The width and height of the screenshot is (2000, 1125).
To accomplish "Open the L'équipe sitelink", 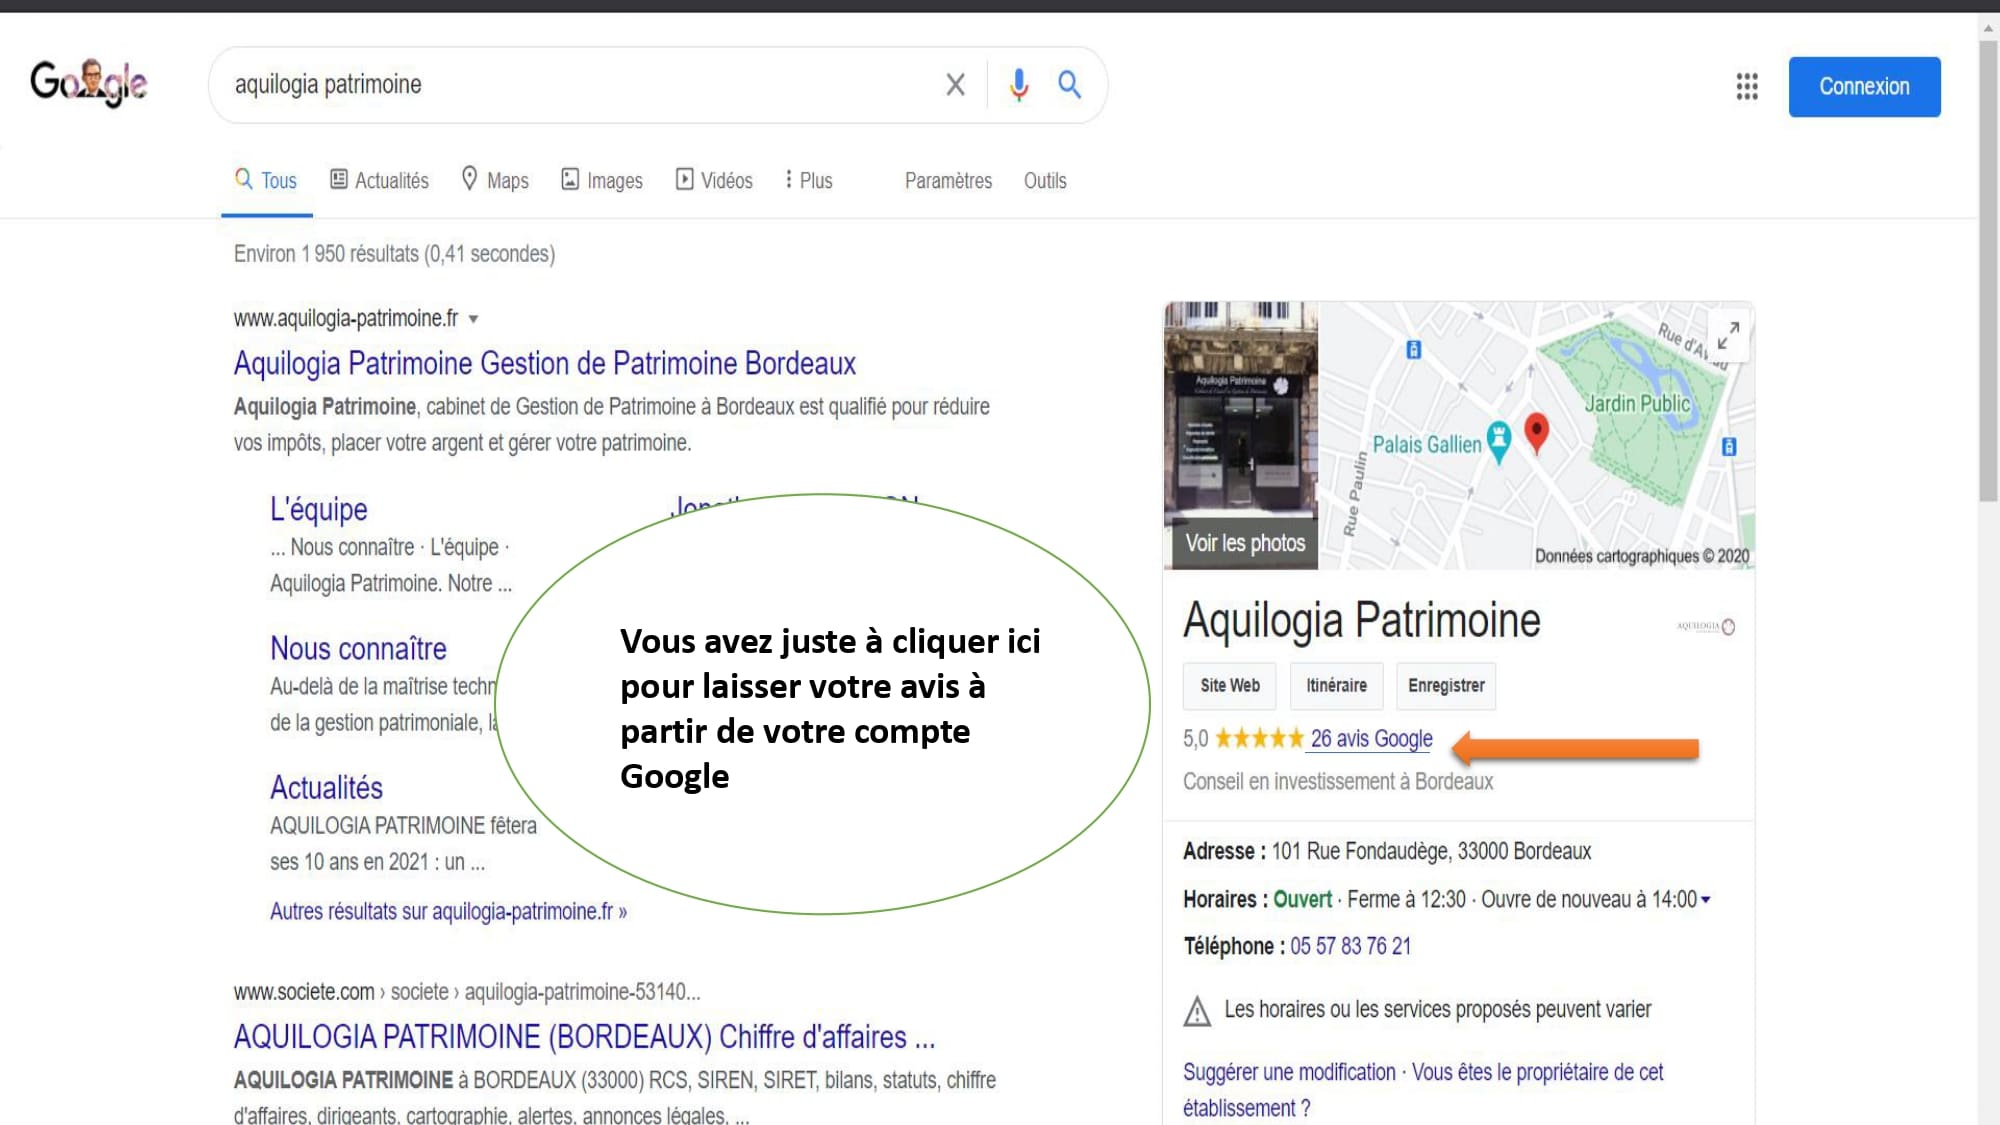I will (x=319, y=509).
